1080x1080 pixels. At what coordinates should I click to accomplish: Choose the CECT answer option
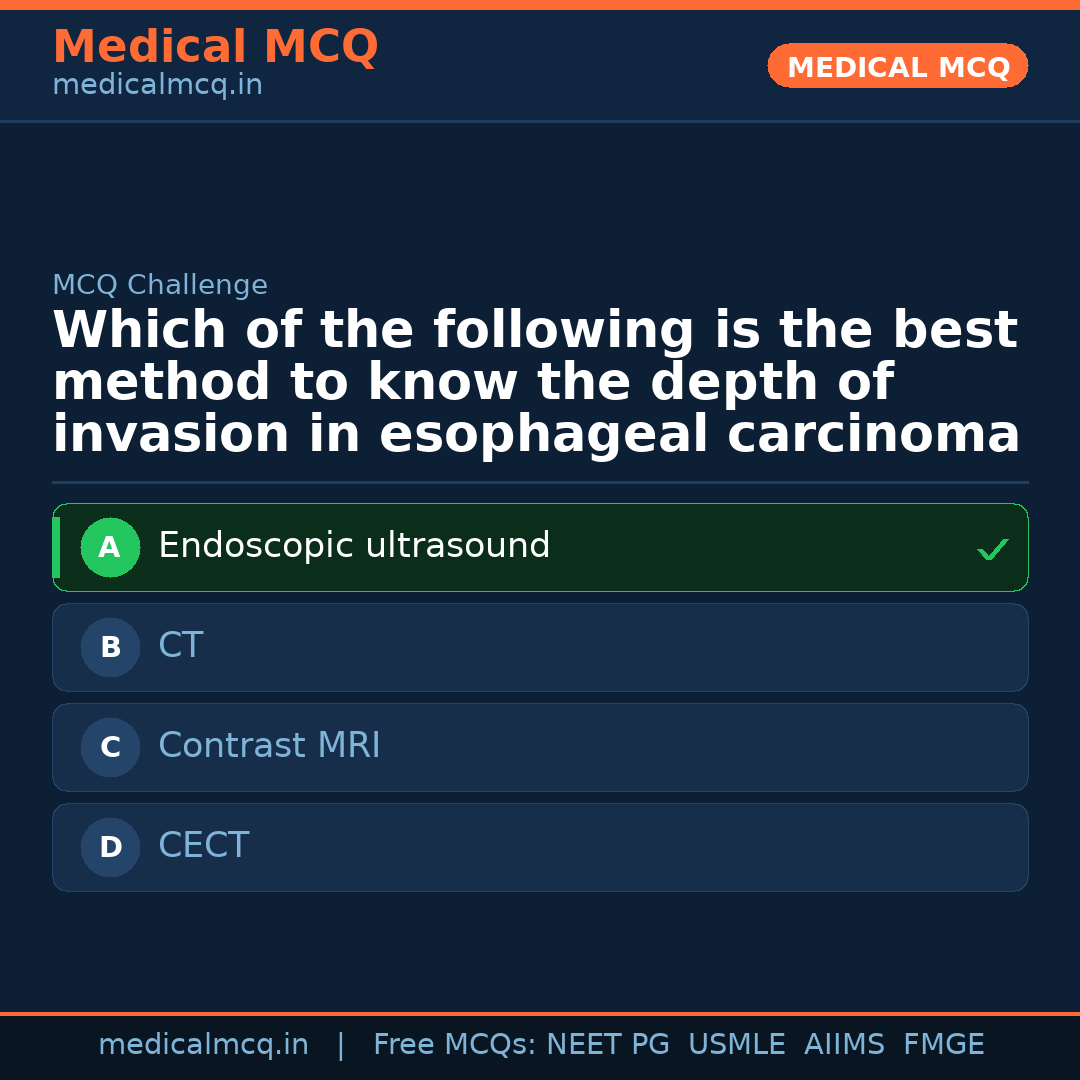pos(203,846)
